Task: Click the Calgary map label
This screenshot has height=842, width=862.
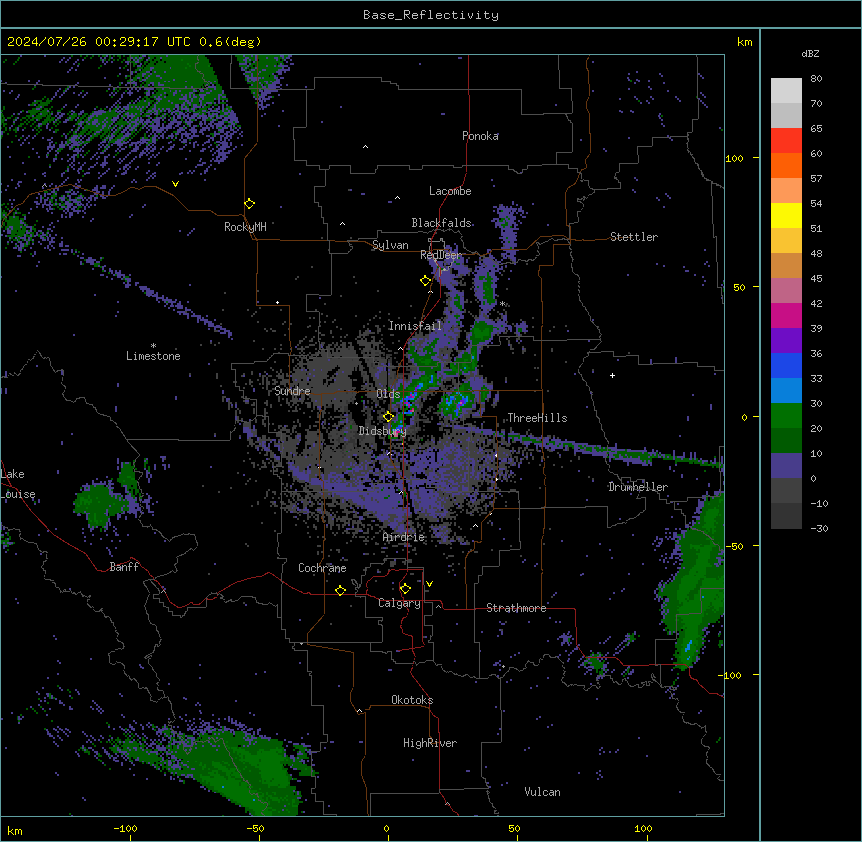Action: [x=400, y=603]
